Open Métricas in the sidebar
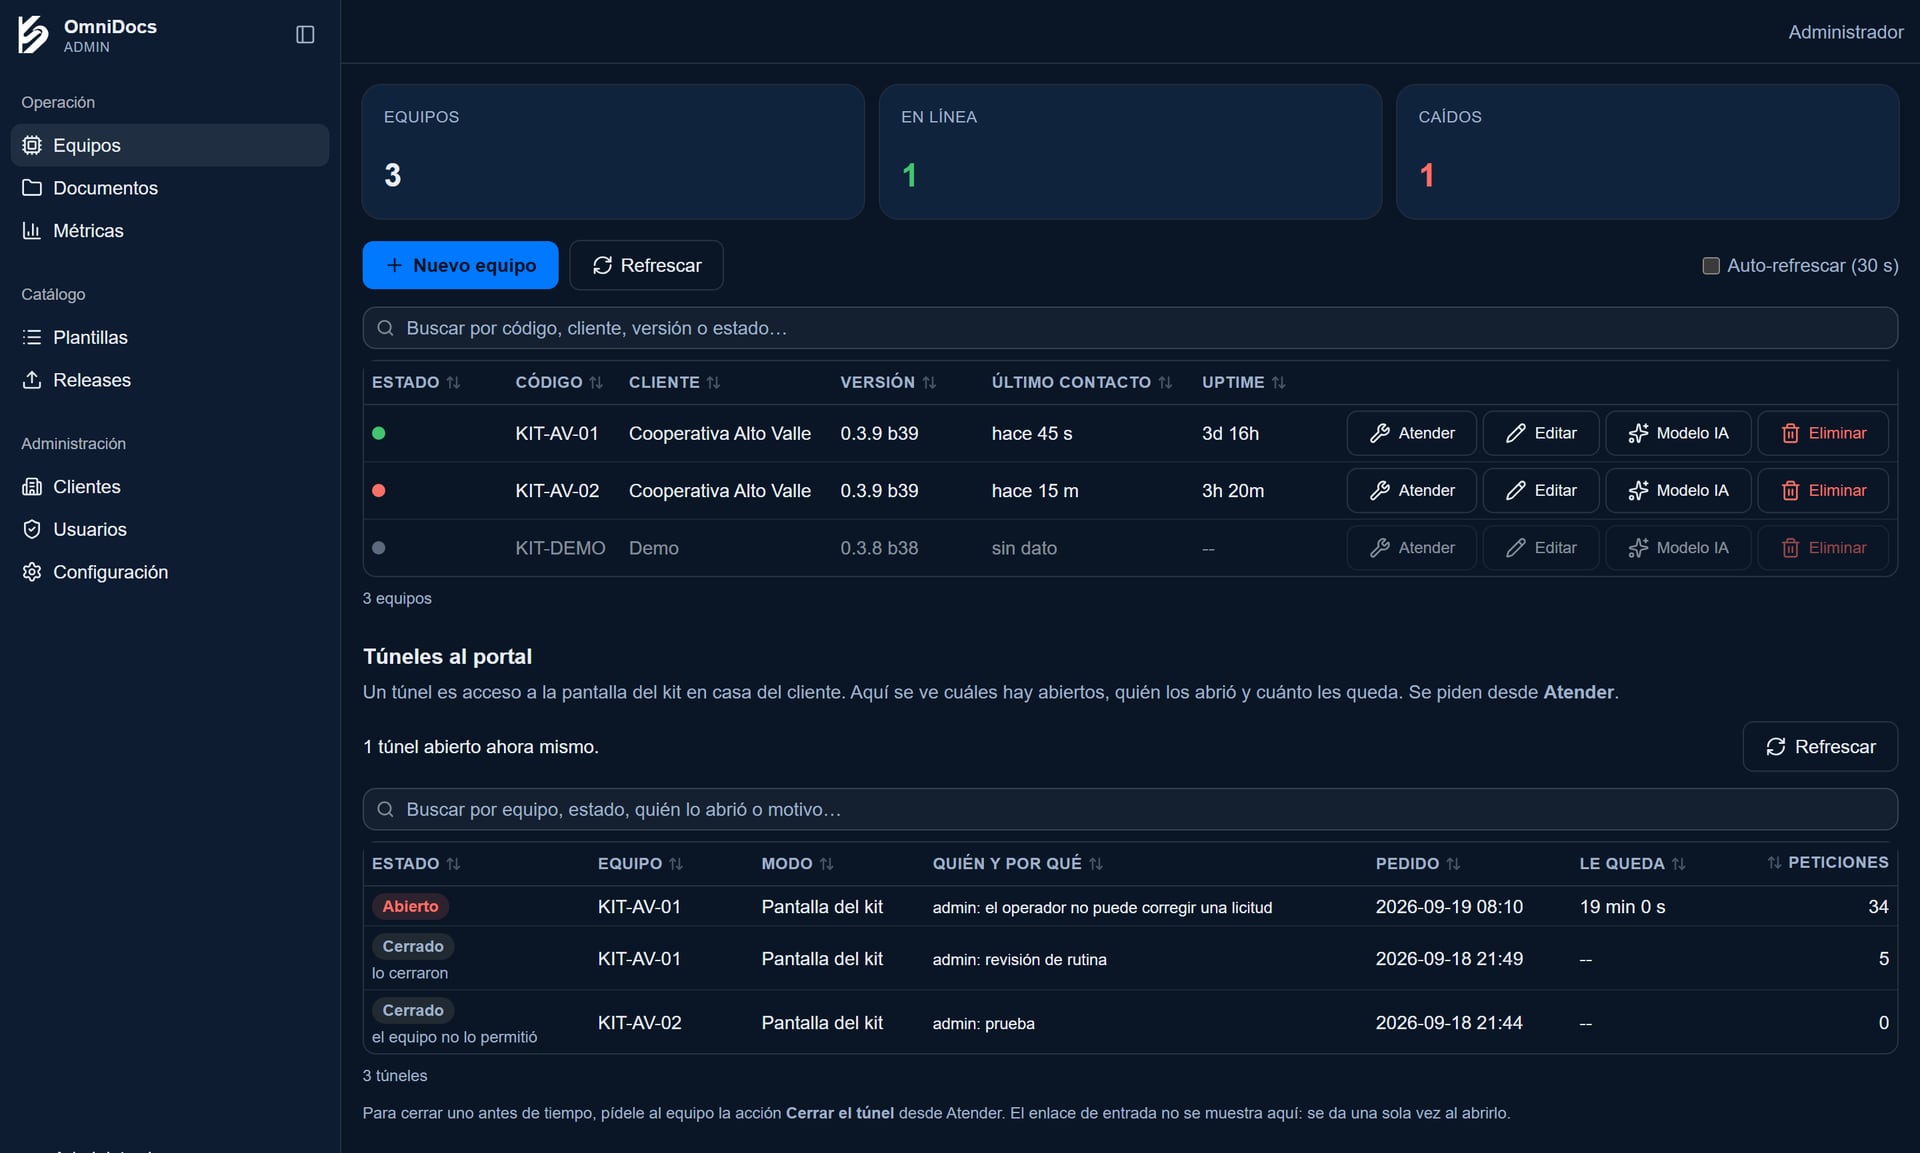The height and width of the screenshot is (1153, 1920). (x=170, y=231)
